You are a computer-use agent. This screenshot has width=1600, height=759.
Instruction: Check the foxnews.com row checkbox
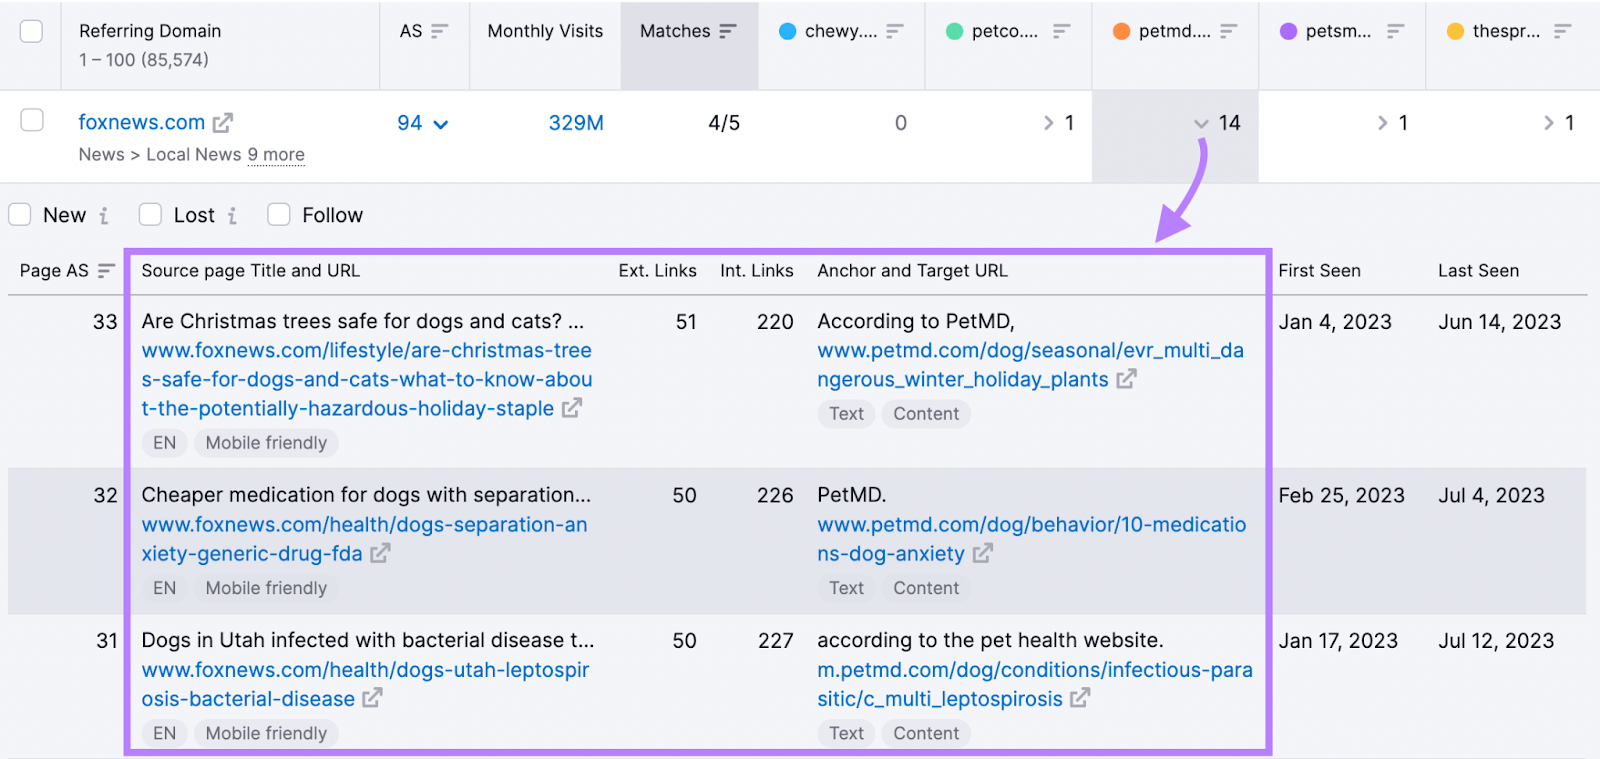[x=32, y=120]
